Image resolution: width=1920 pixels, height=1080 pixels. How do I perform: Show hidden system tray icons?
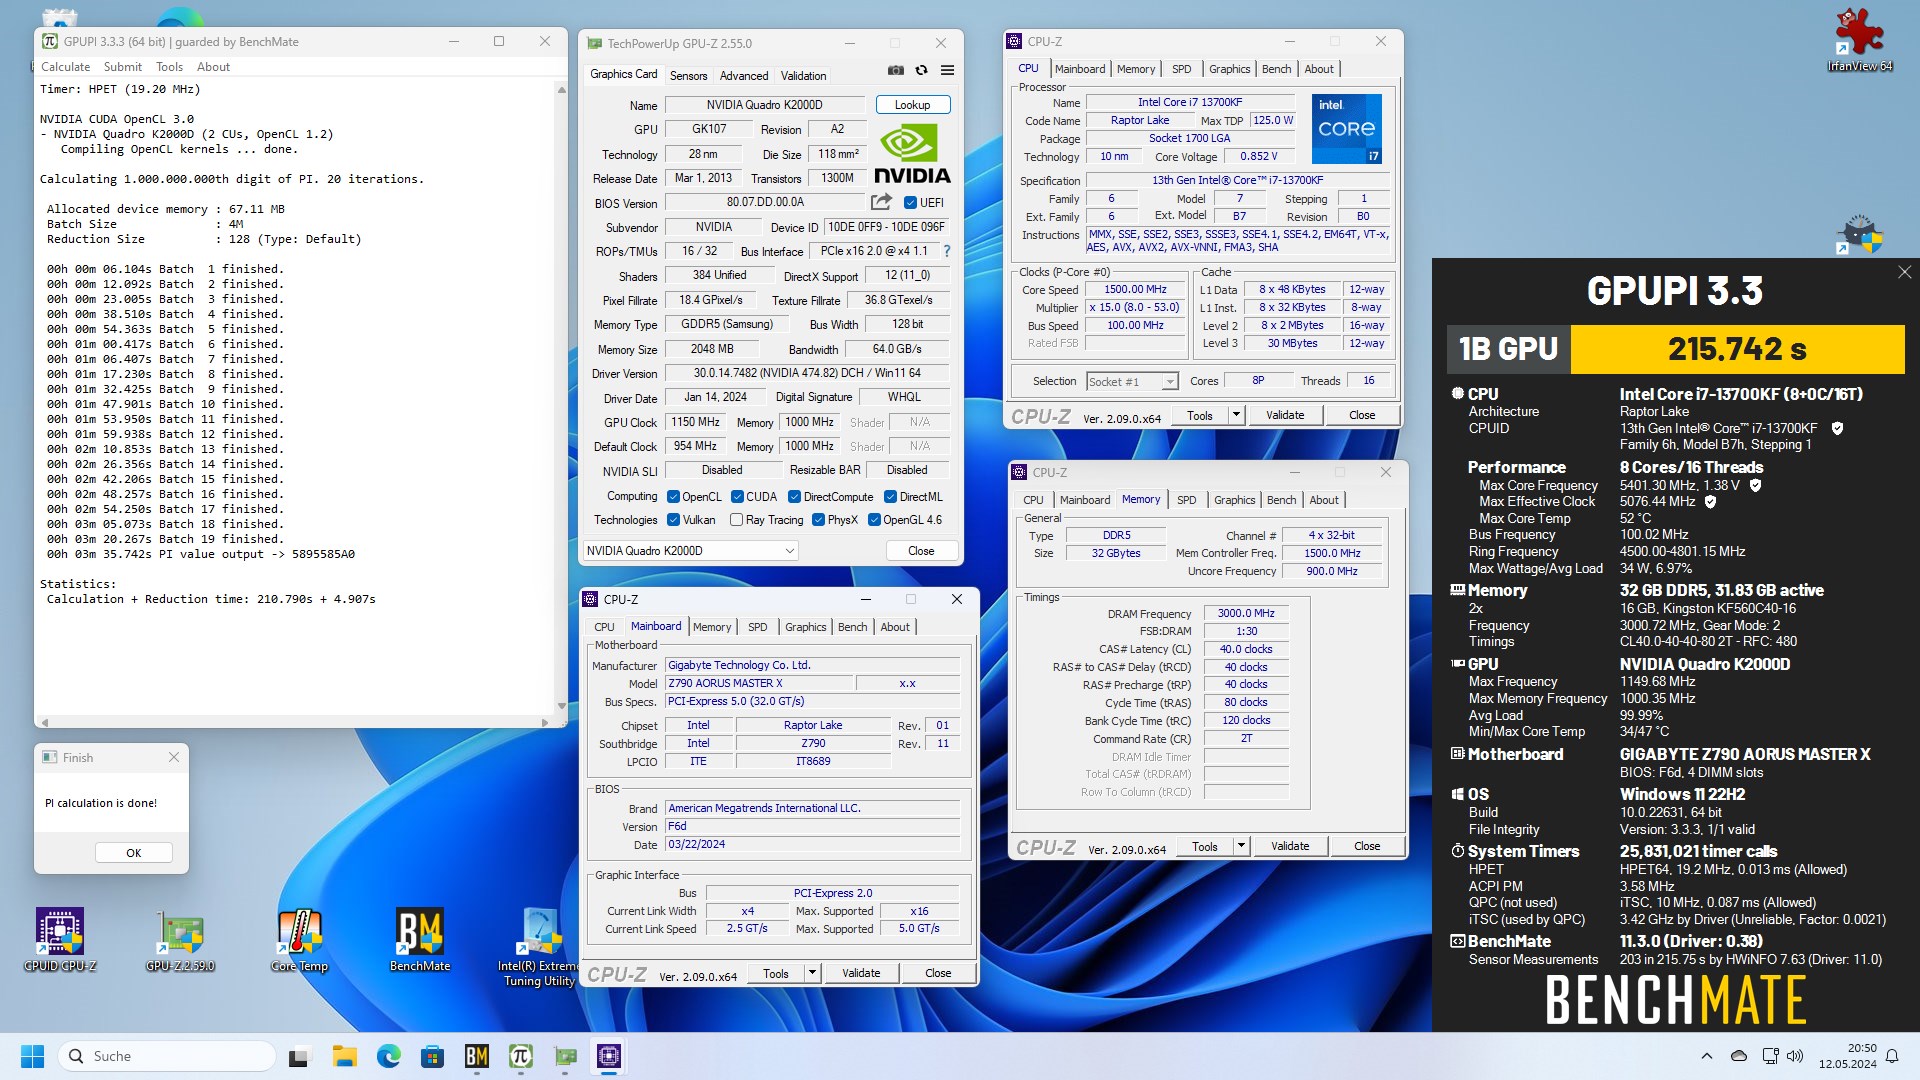click(1707, 1056)
